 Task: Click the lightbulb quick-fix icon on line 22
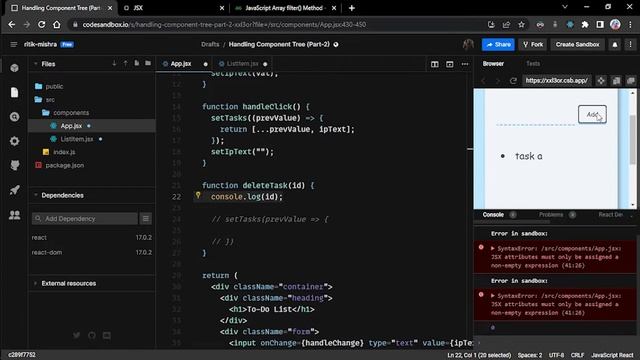pyautogui.click(x=198, y=195)
